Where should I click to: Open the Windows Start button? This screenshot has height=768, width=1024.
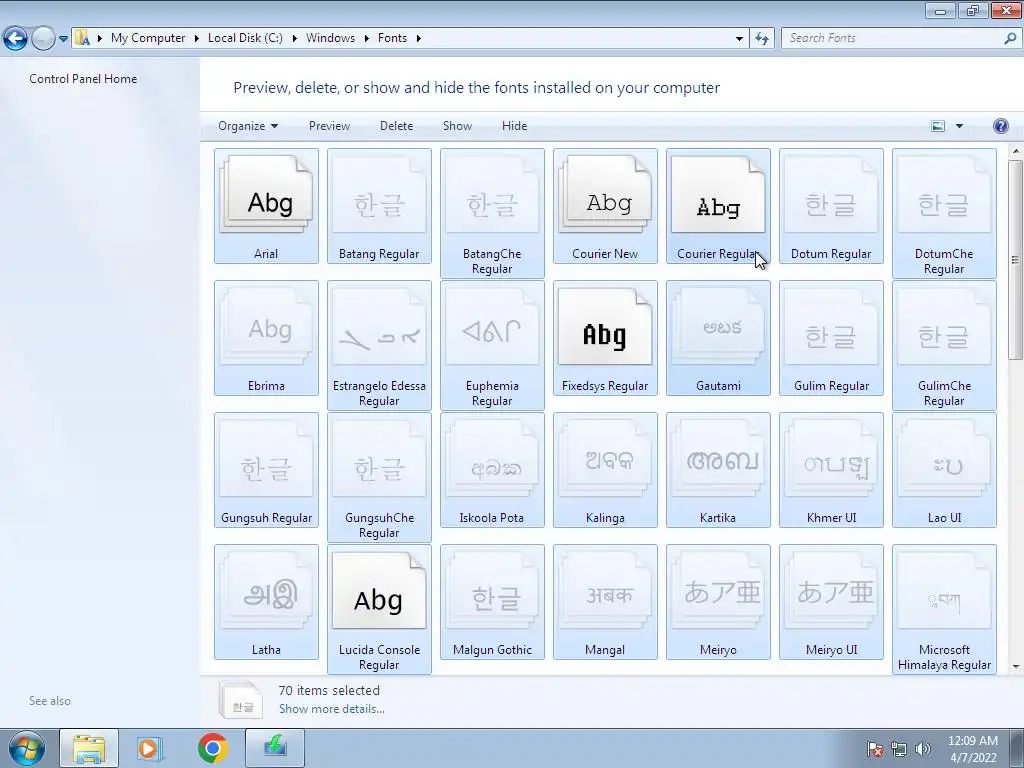point(27,748)
